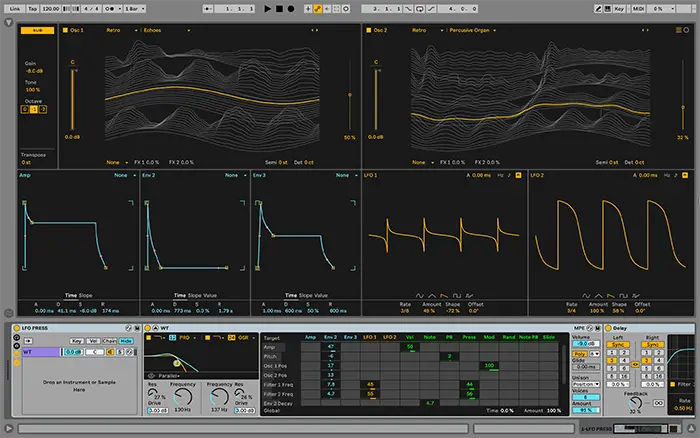
Task: Select square shape for LFO 2
Action: pyautogui.click(x=623, y=296)
